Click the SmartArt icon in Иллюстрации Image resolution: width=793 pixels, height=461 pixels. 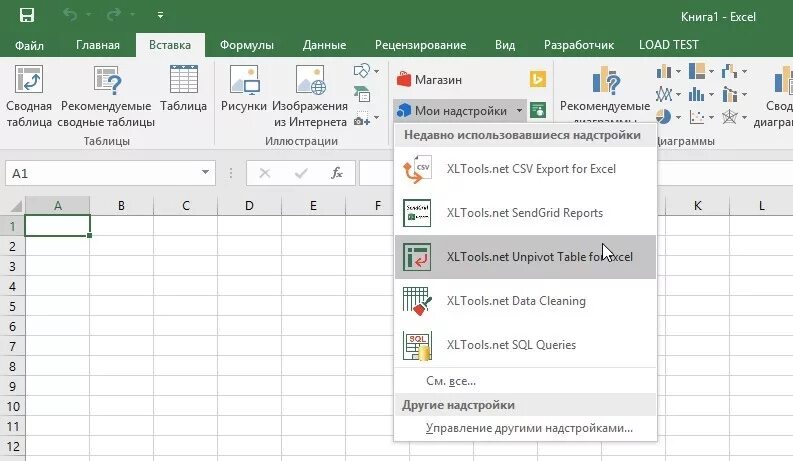pos(362,94)
